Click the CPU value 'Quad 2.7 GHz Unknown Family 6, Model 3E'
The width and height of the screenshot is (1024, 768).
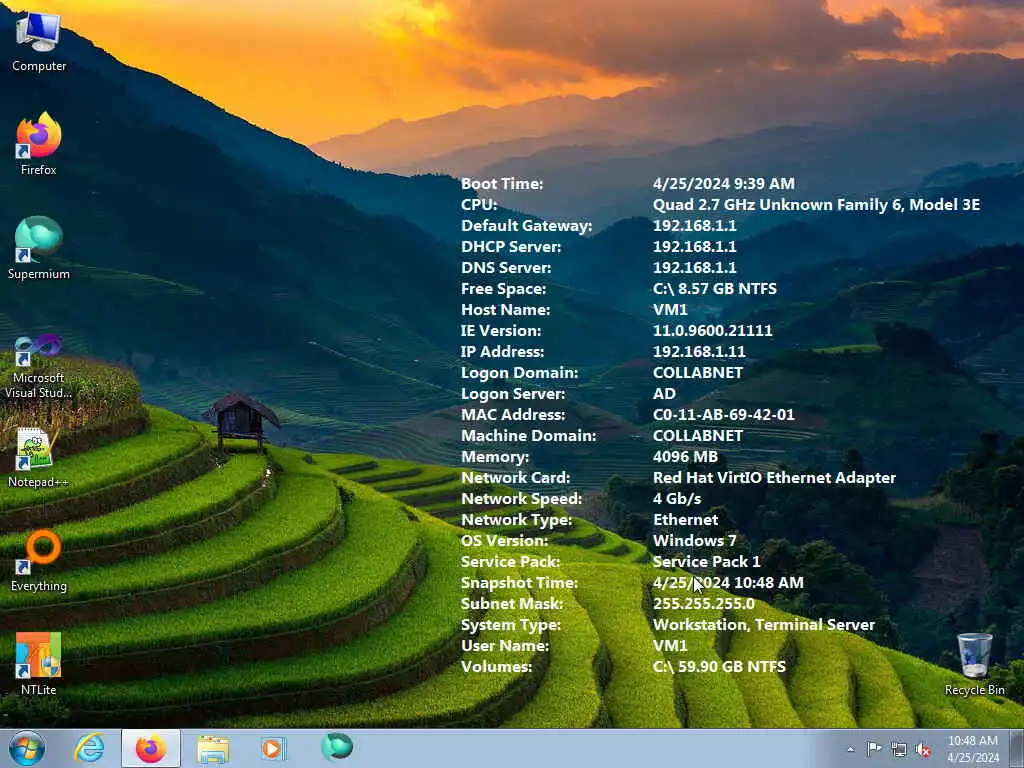tap(816, 204)
